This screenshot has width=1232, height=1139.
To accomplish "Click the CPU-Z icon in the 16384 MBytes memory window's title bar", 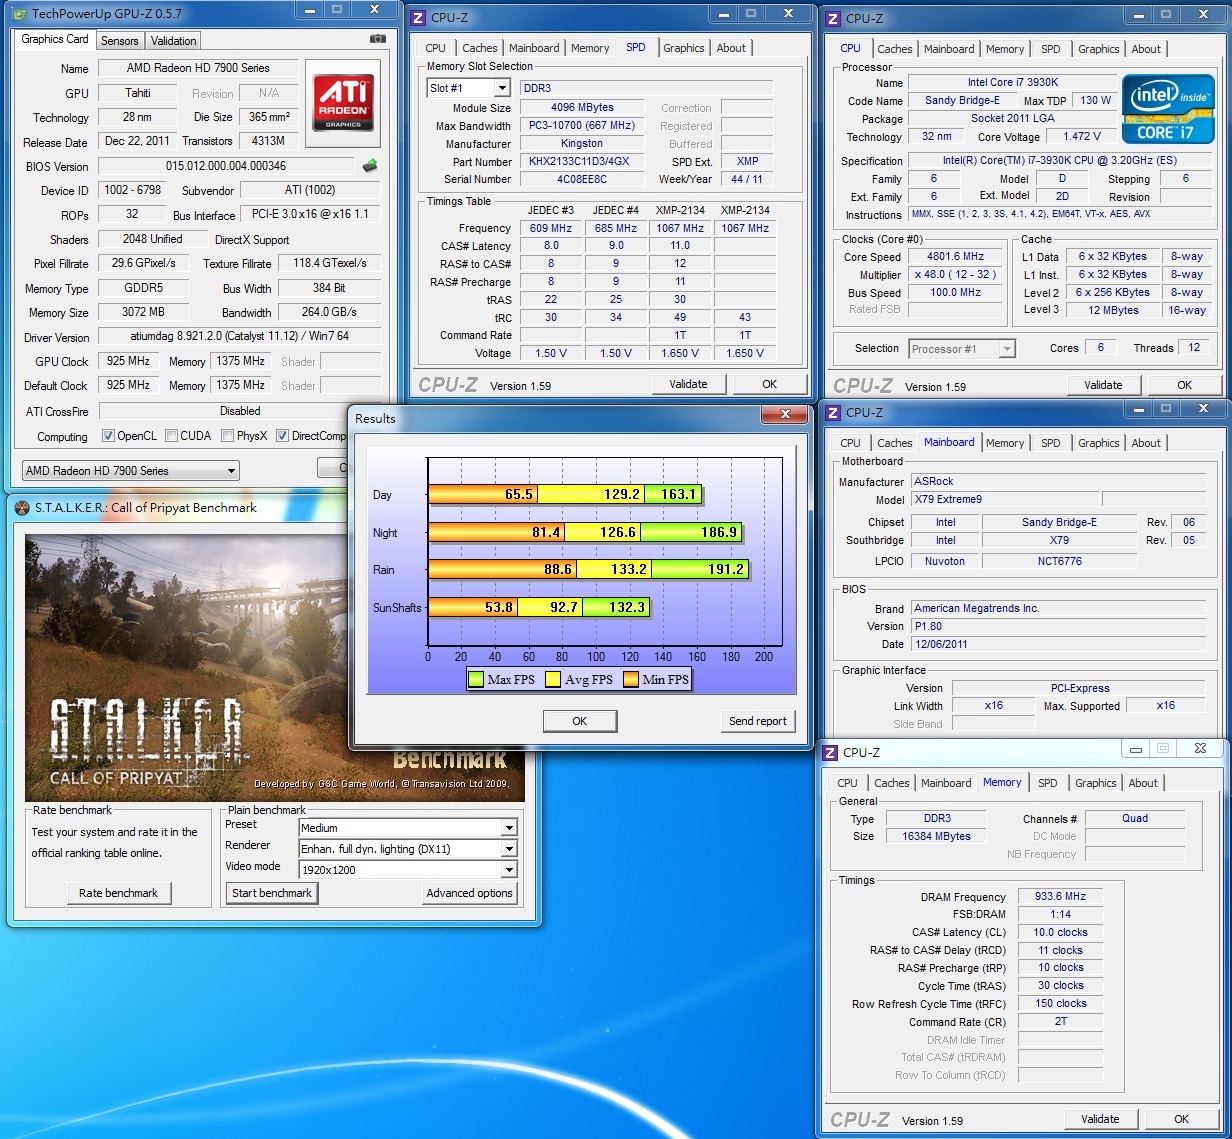I will [x=829, y=753].
